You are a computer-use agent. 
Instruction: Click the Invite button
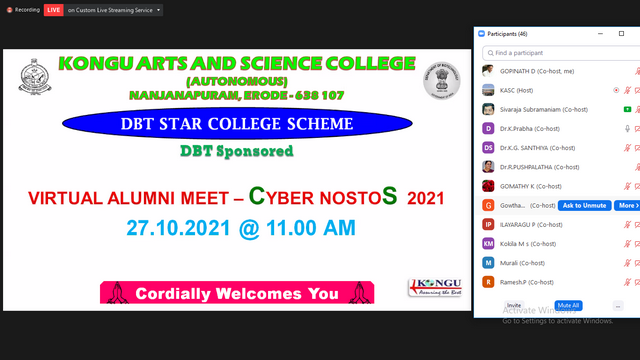pyautogui.click(x=513, y=305)
